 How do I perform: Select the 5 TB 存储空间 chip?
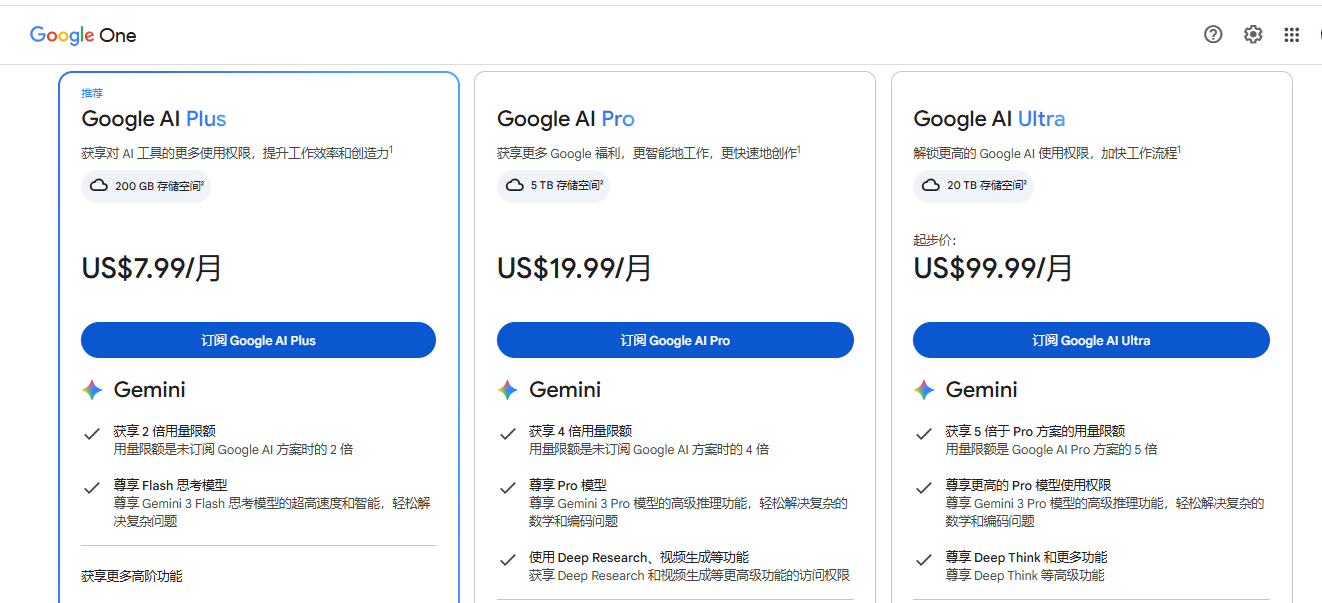pos(553,186)
